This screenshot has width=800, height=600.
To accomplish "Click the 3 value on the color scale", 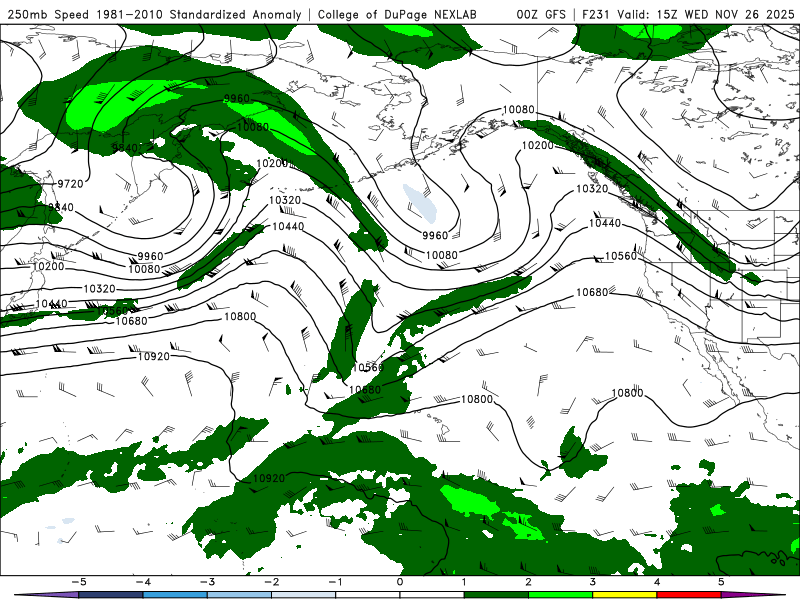I will 593,582.
